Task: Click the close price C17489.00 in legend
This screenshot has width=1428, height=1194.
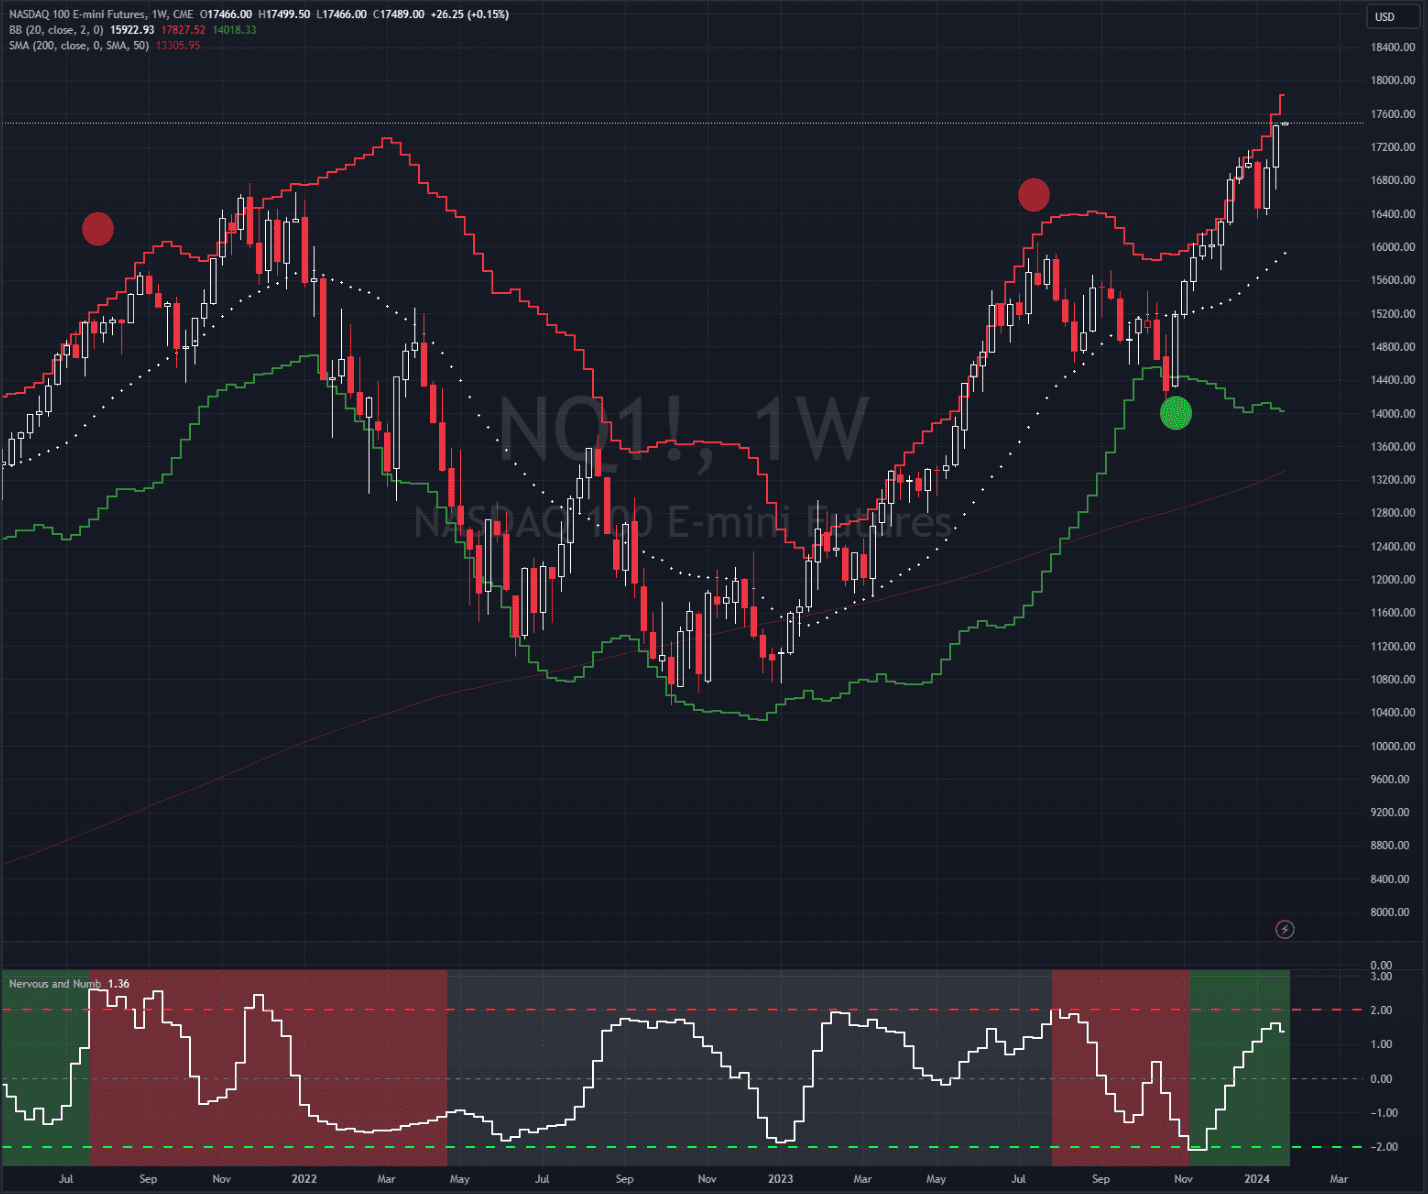Action: (x=399, y=15)
